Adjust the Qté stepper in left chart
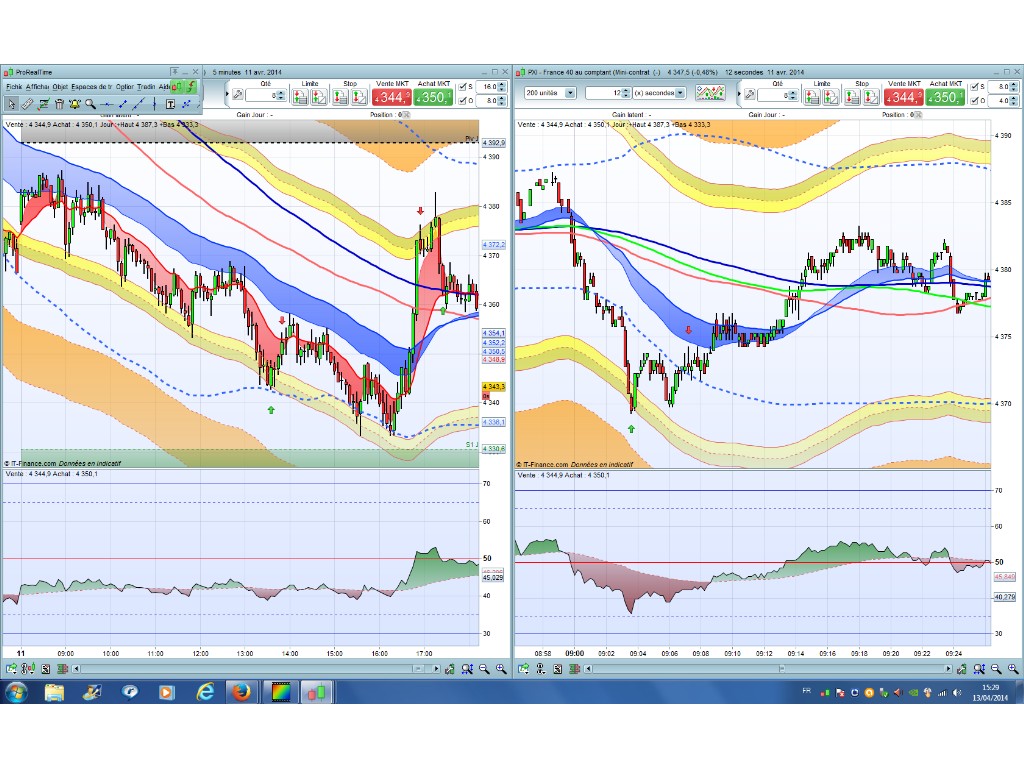The width and height of the screenshot is (1024, 768). coord(281,95)
